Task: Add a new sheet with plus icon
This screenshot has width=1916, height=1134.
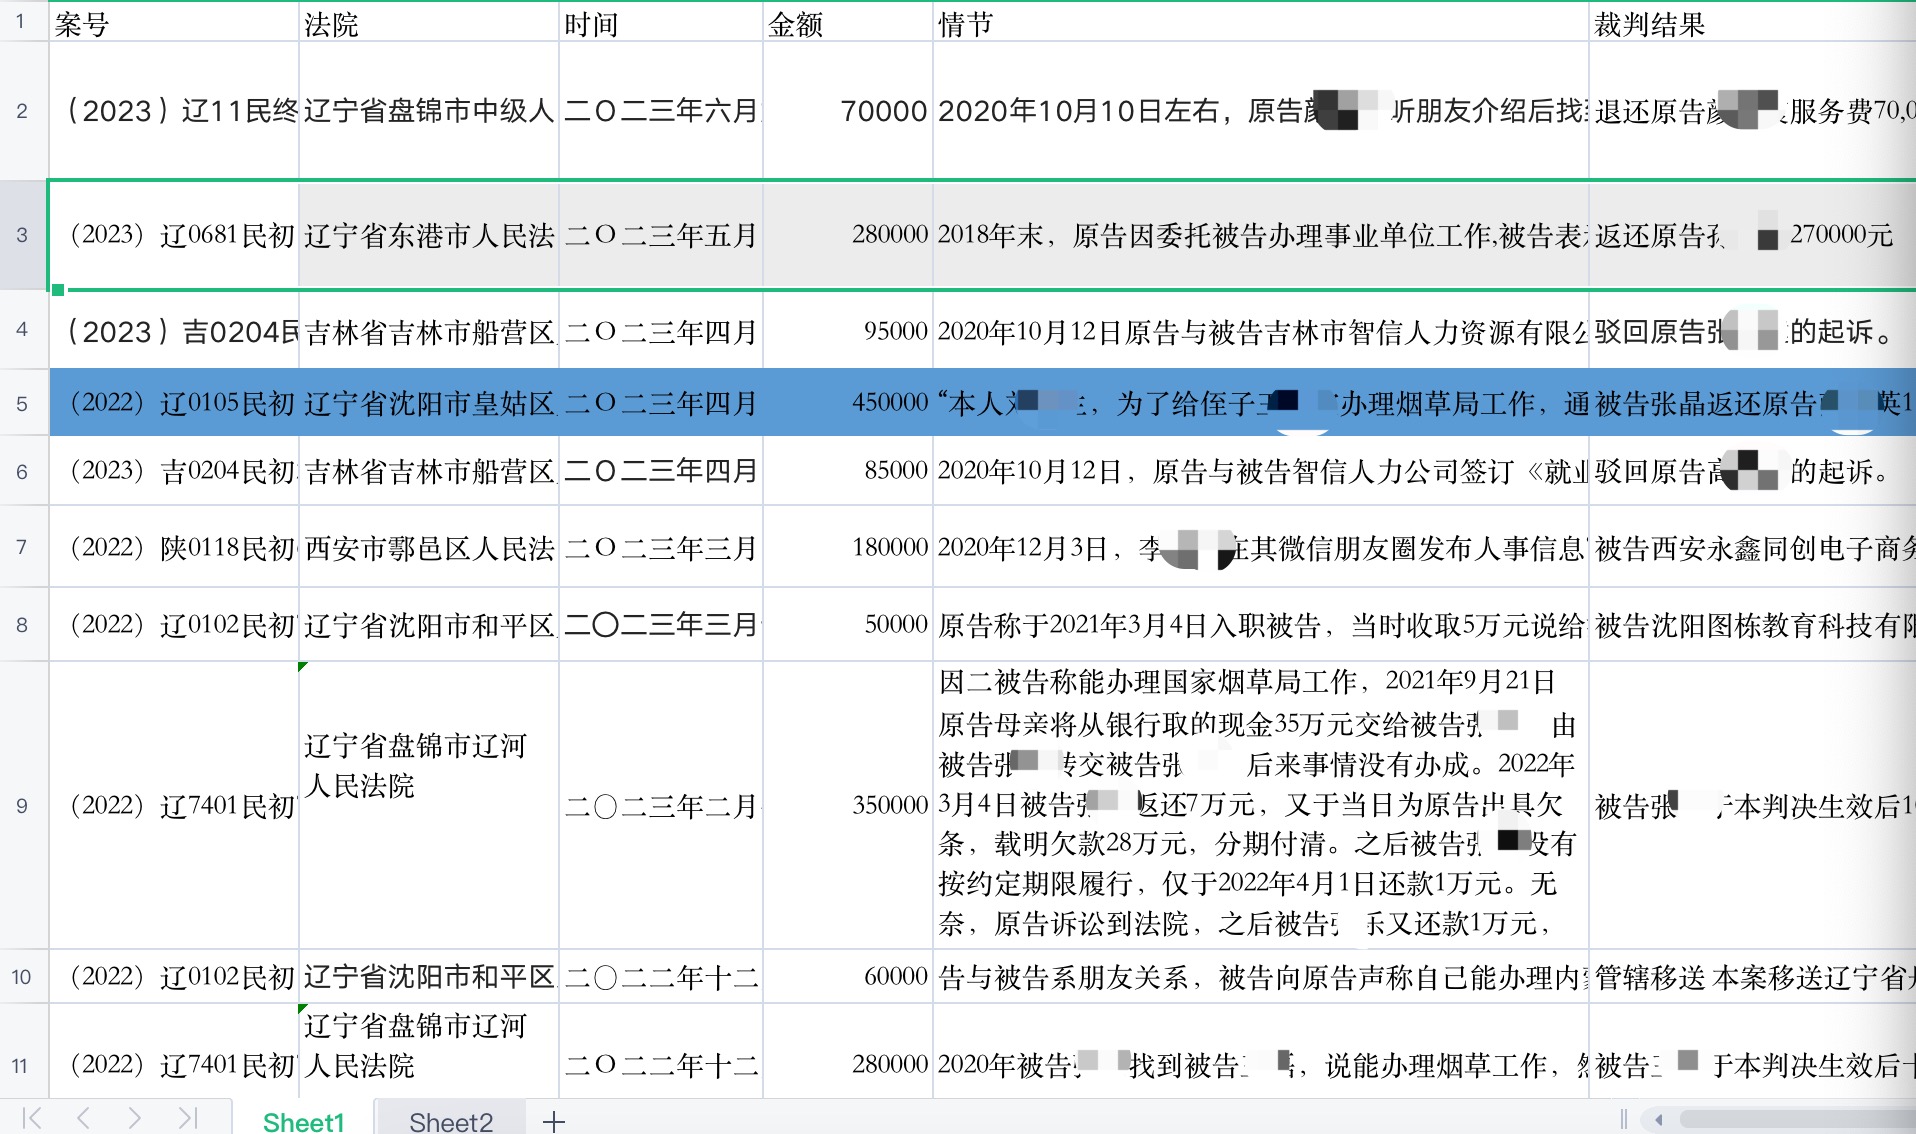Action: (x=554, y=1121)
